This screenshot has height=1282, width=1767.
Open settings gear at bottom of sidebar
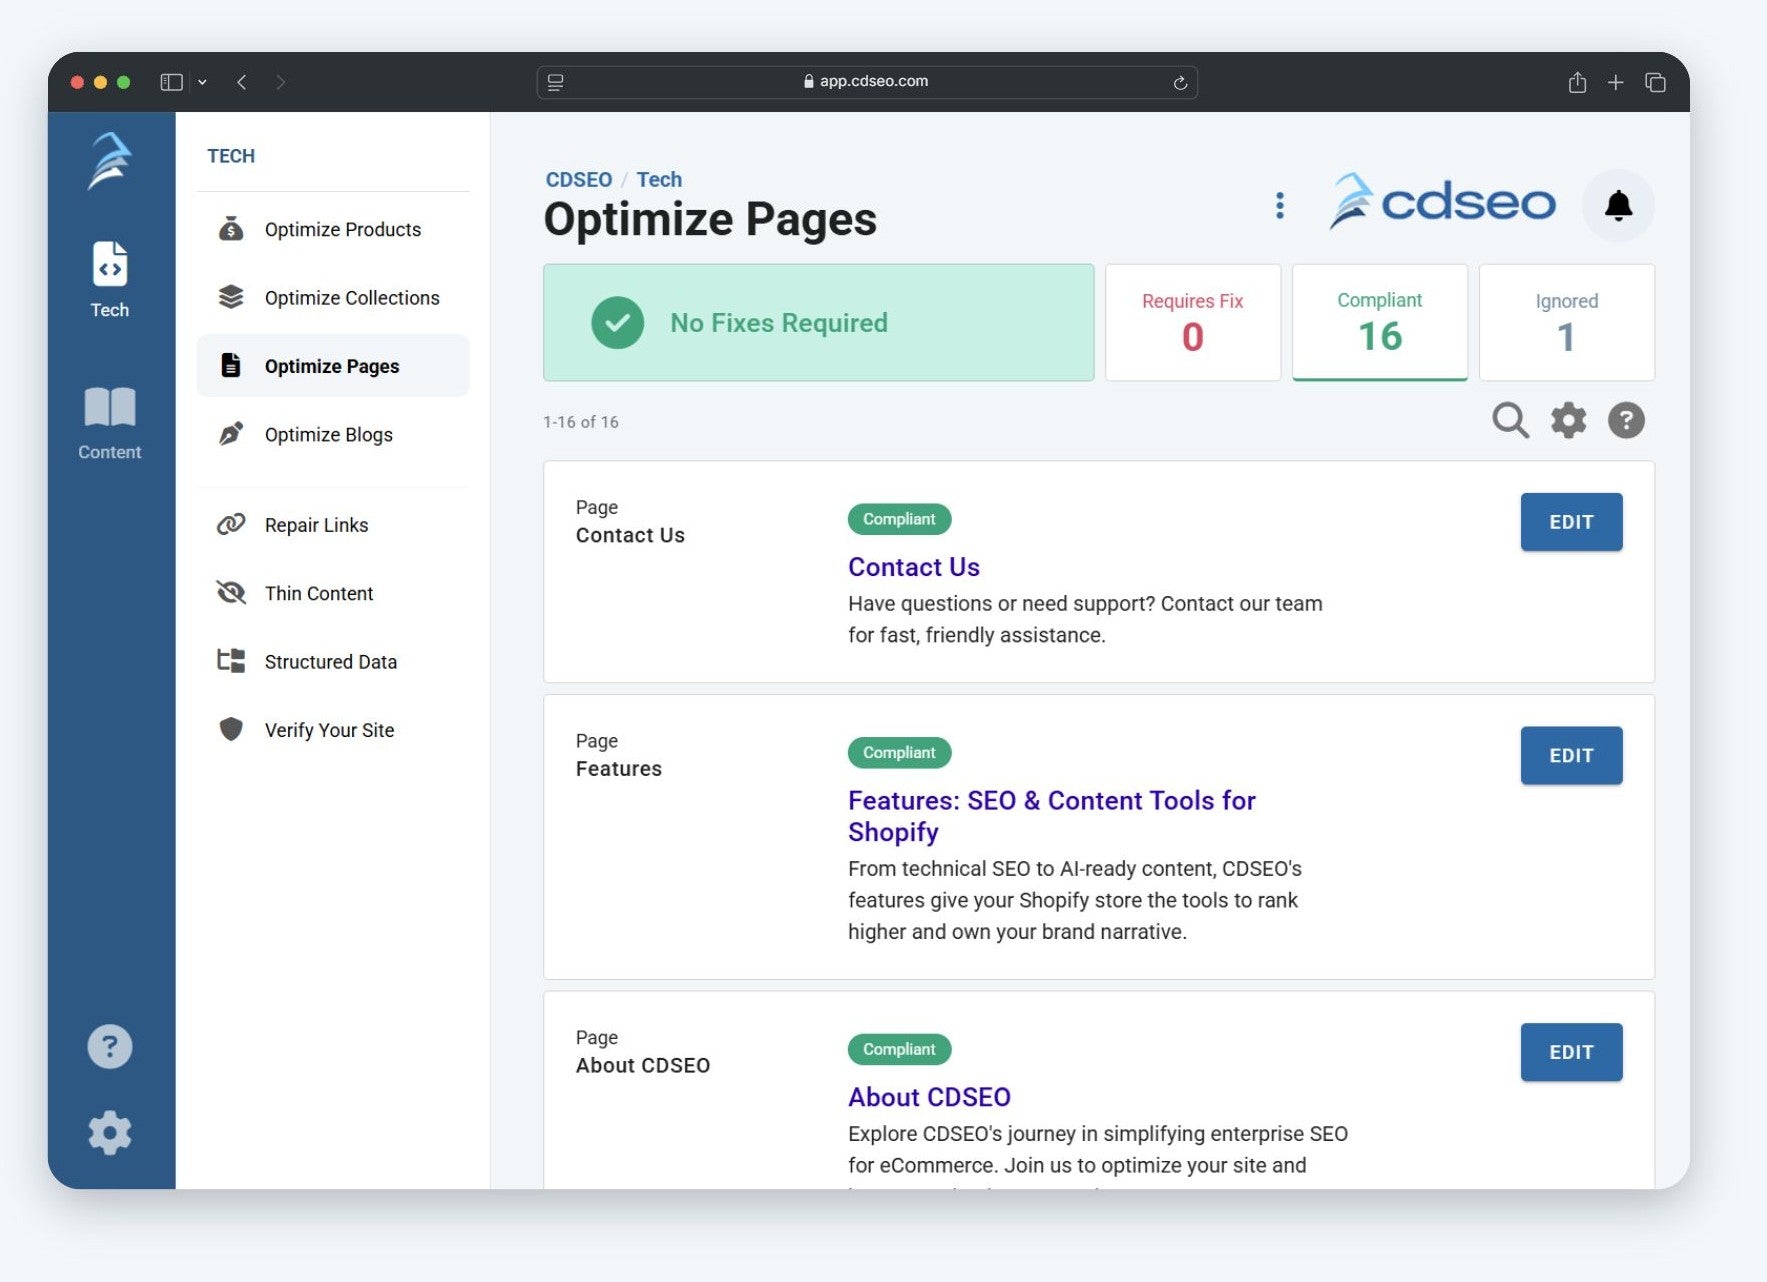click(x=110, y=1133)
